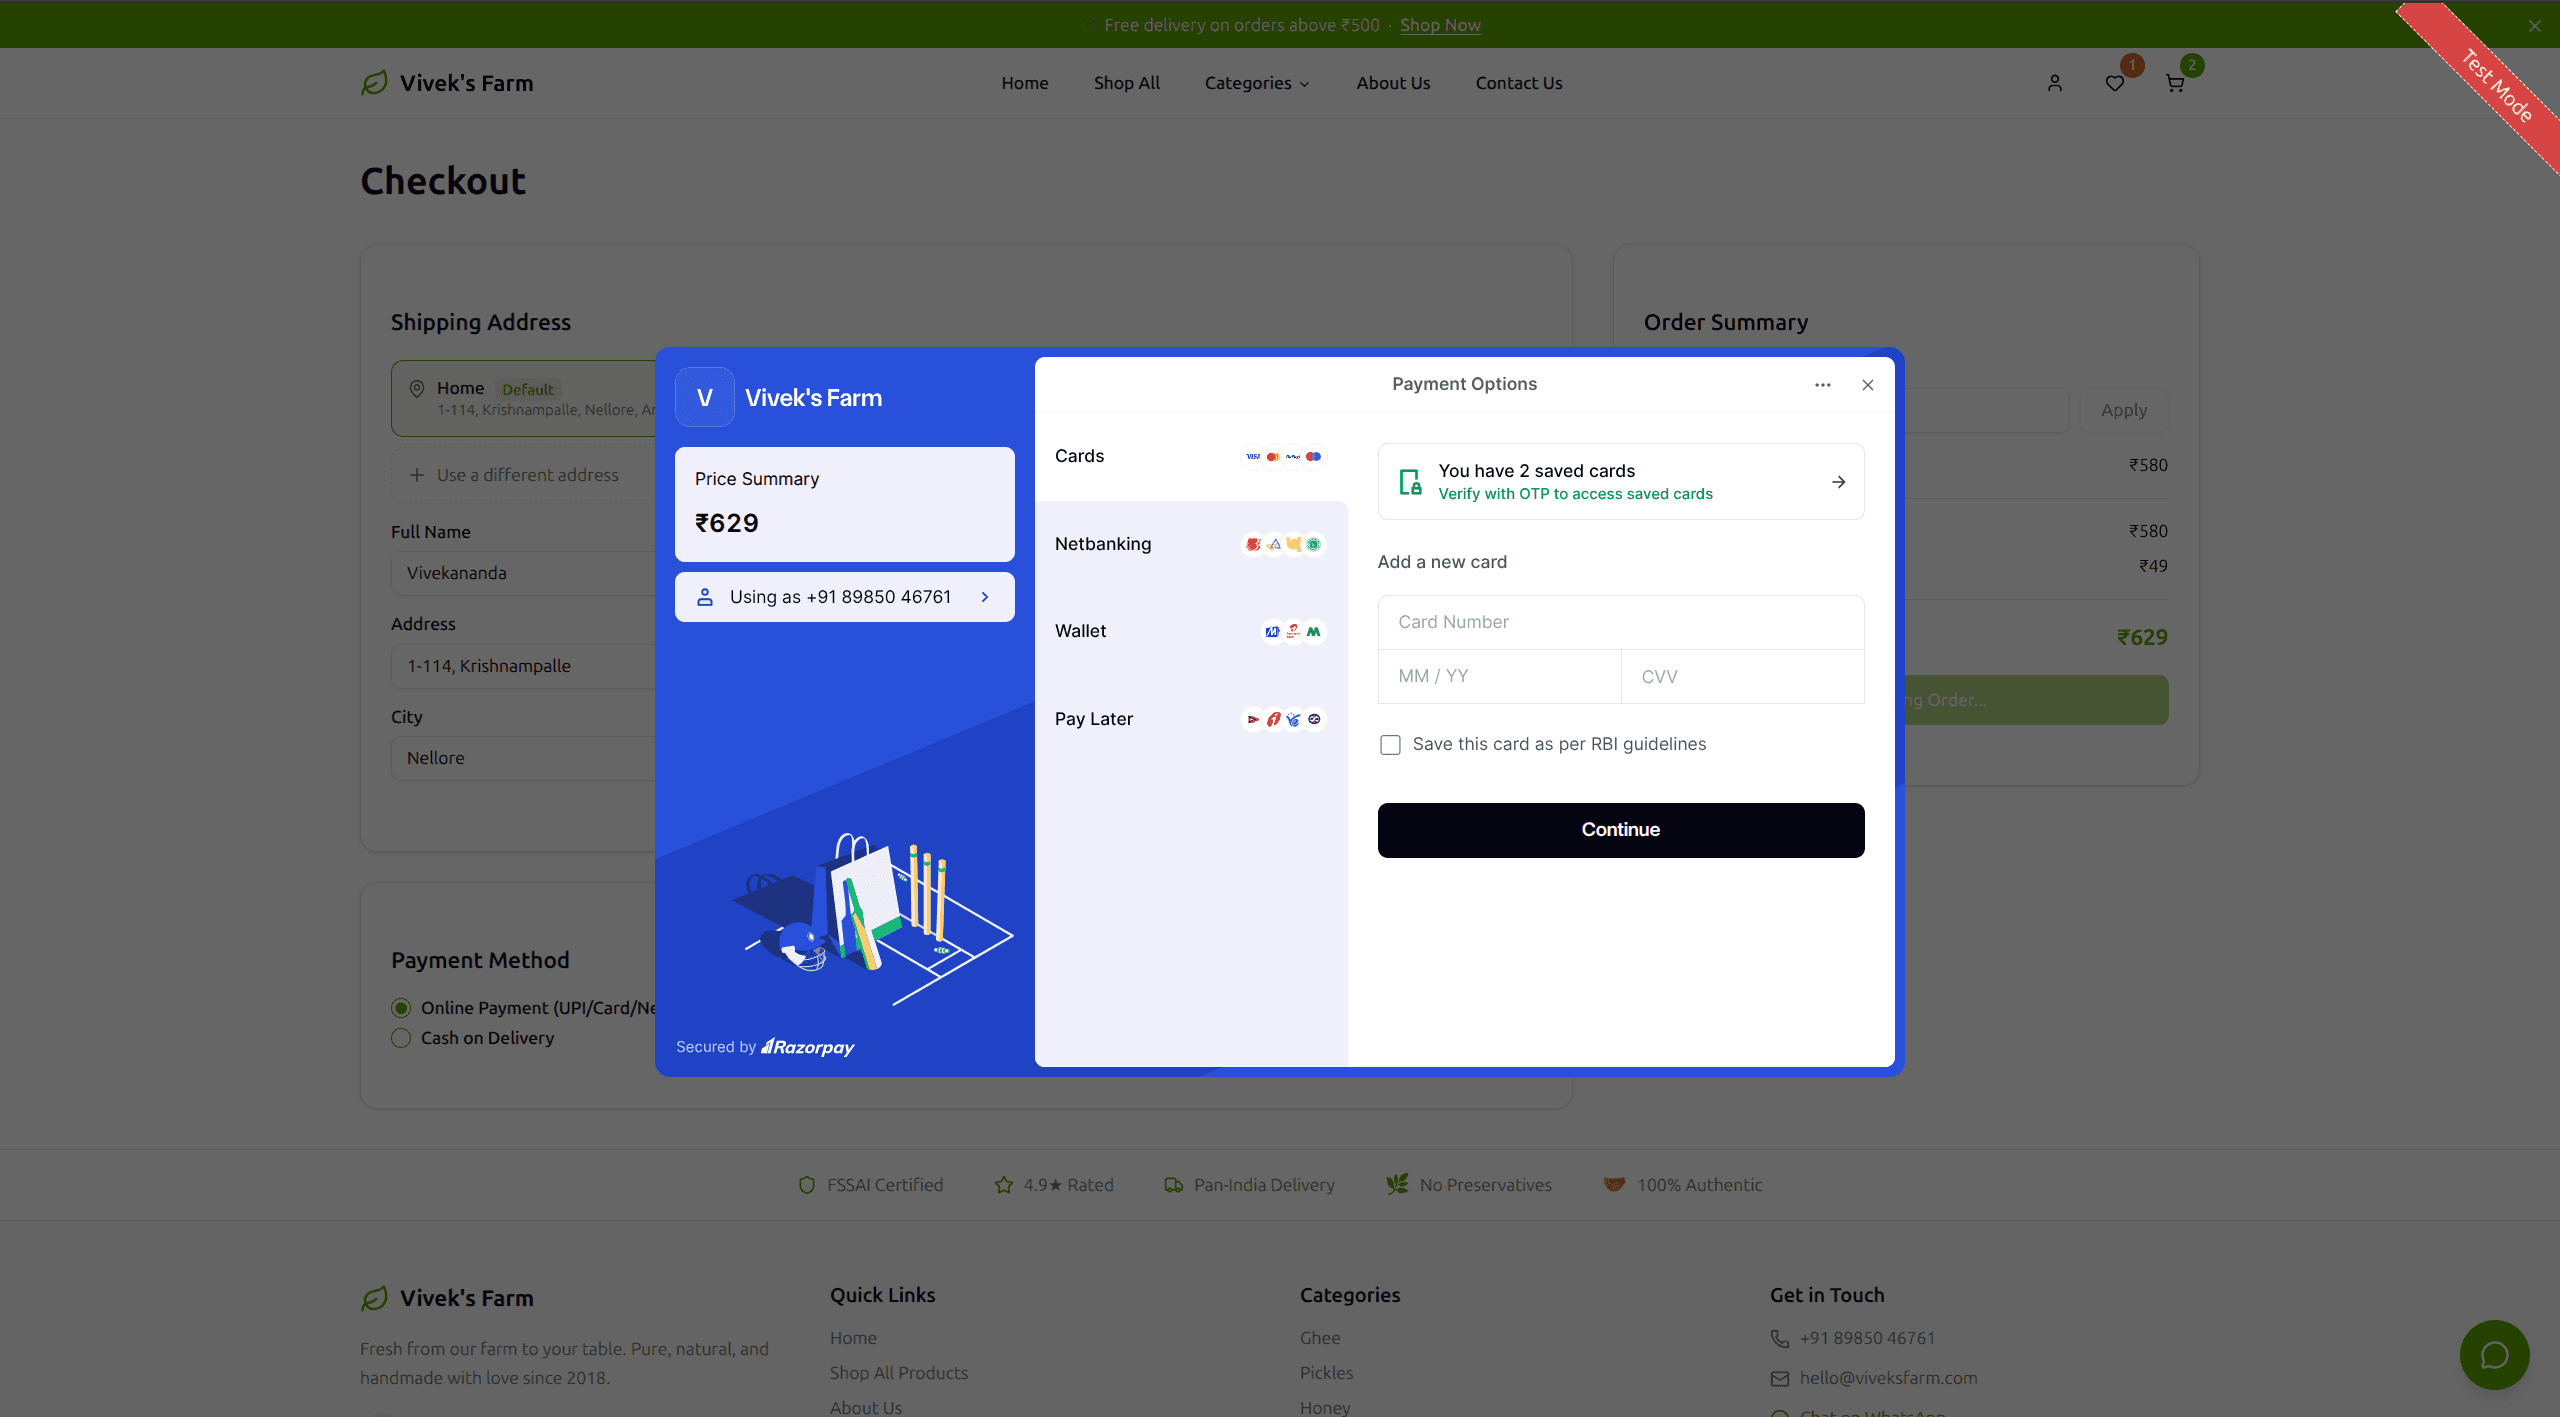Expand Using as +91 89850 46761 contact
Screen dimensions: 2560x1417
[844, 597]
